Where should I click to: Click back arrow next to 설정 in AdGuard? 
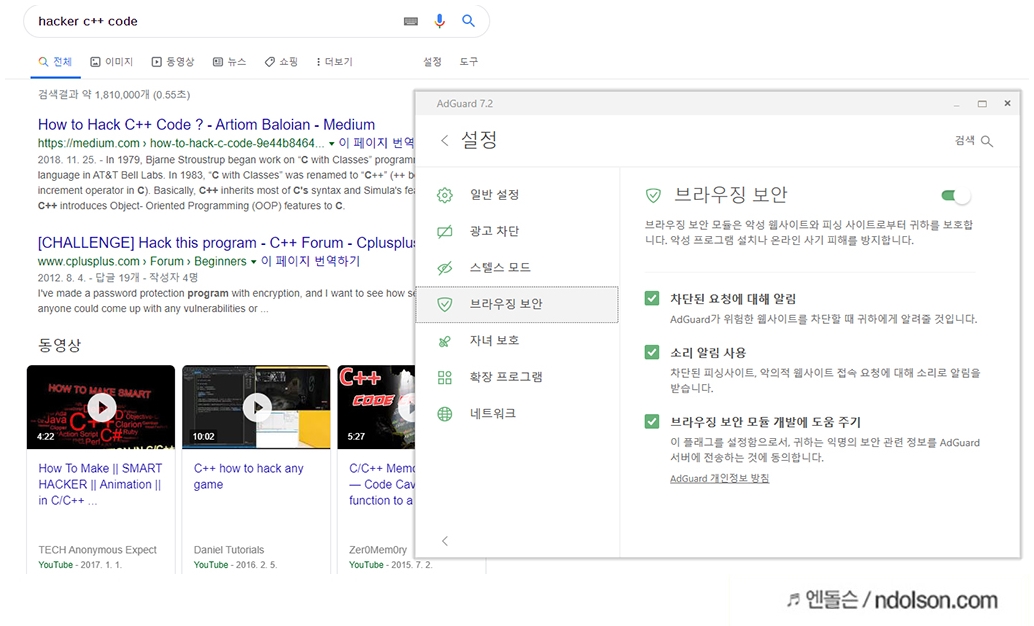point(444,141)
